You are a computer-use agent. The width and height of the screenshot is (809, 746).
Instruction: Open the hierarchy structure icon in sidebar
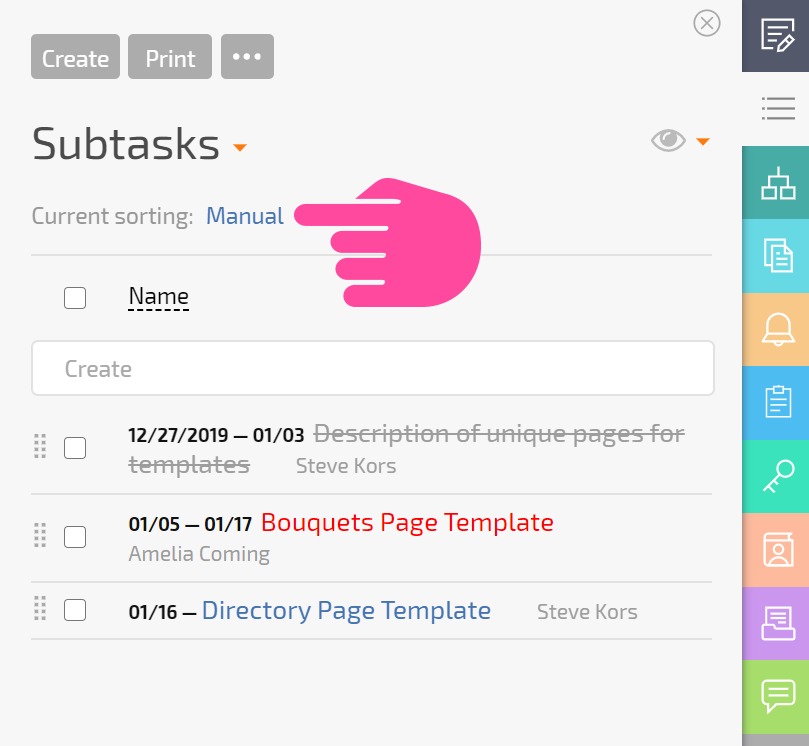click(776, 183)
